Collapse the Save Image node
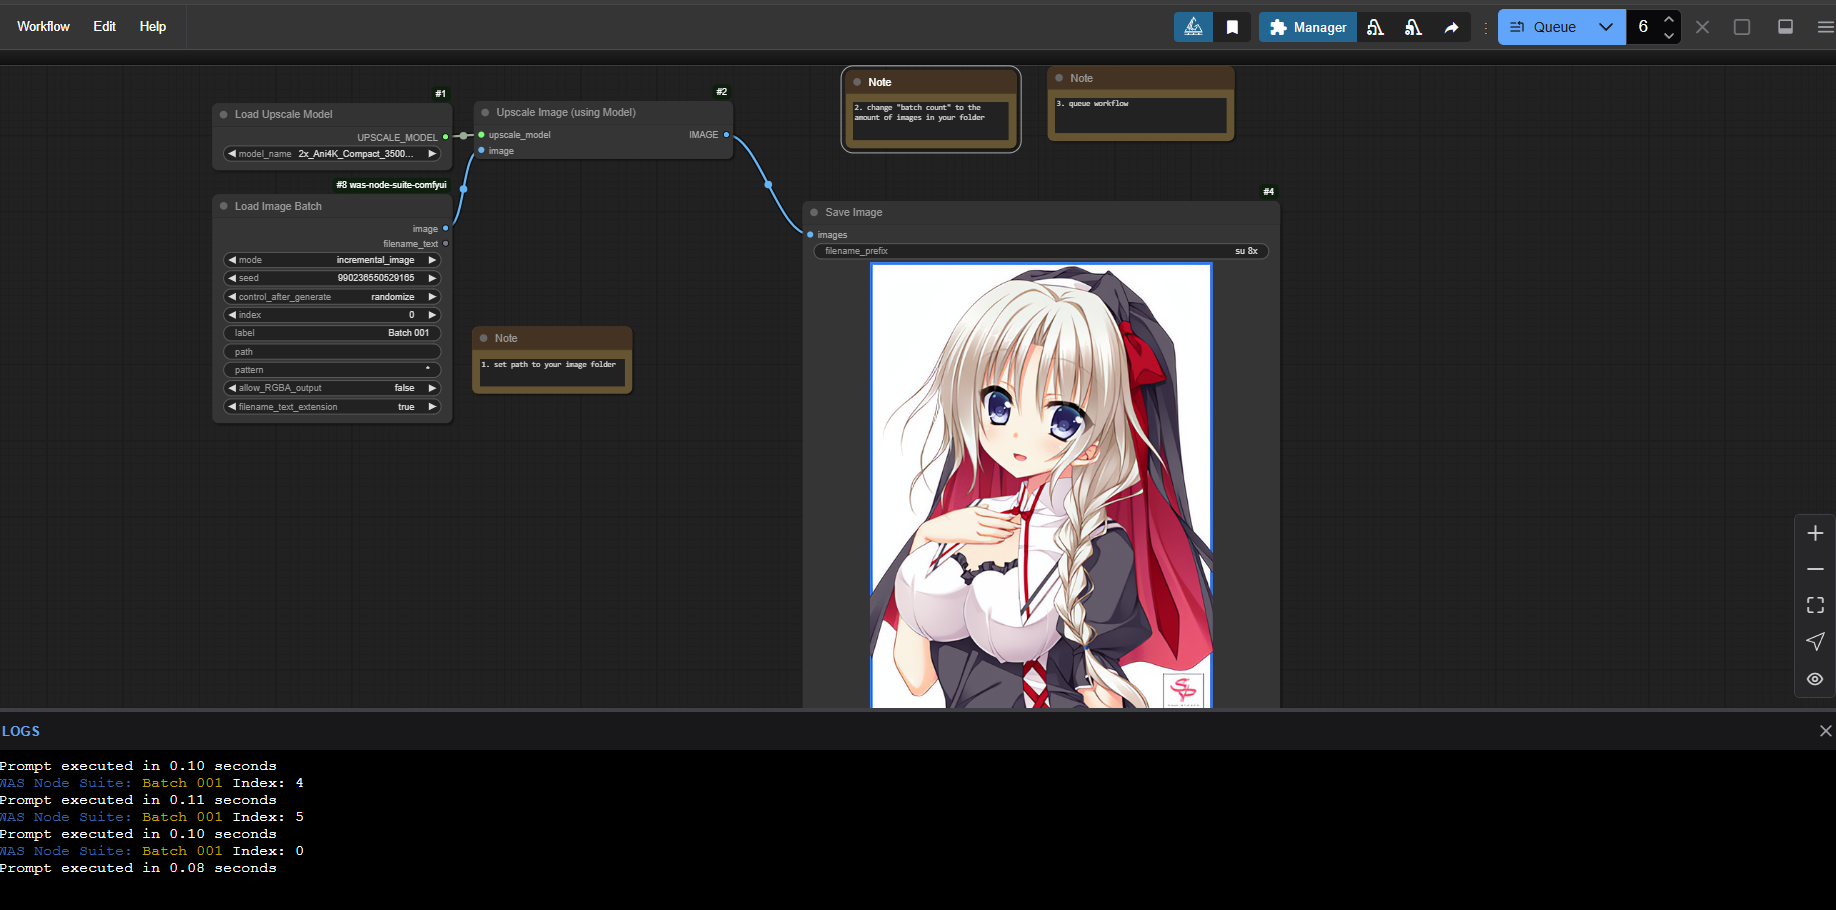The width and height of the screenshot is (1836, 910). click(x=815, y=212)
